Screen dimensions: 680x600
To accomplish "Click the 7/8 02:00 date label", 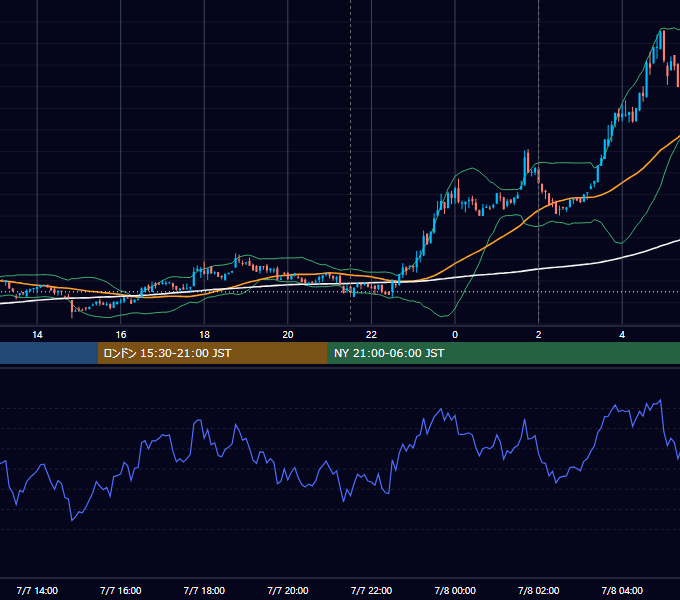I will click(539, 590).
